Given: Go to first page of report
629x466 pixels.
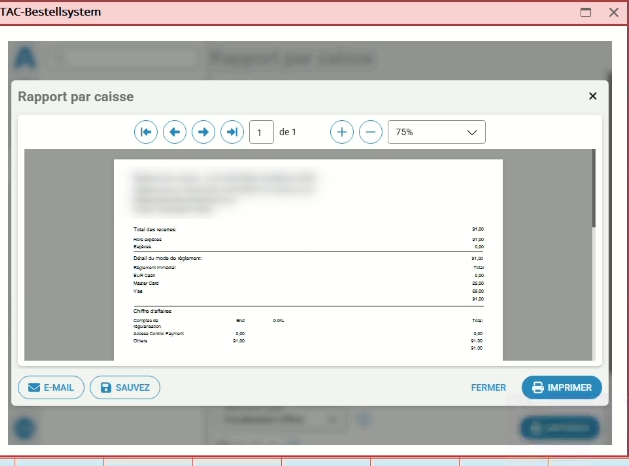Looking at the screenshot, I should coord(146,132).
